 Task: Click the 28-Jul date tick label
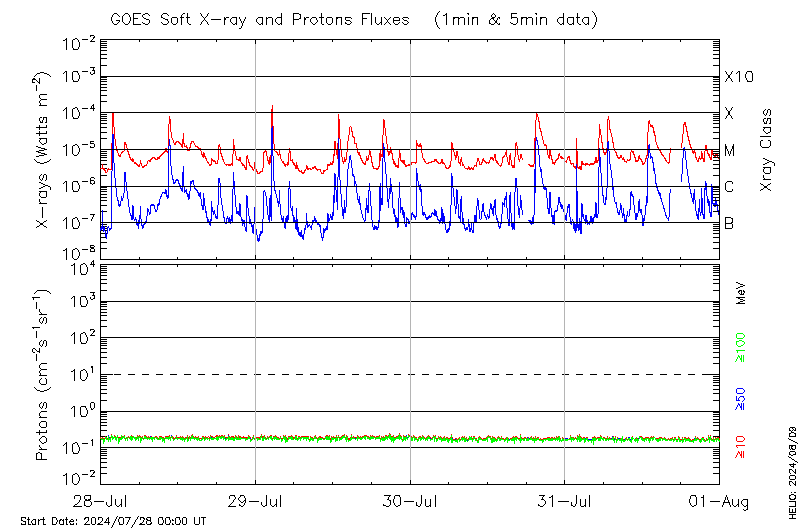pyautogui.click(x=100, y=501)
